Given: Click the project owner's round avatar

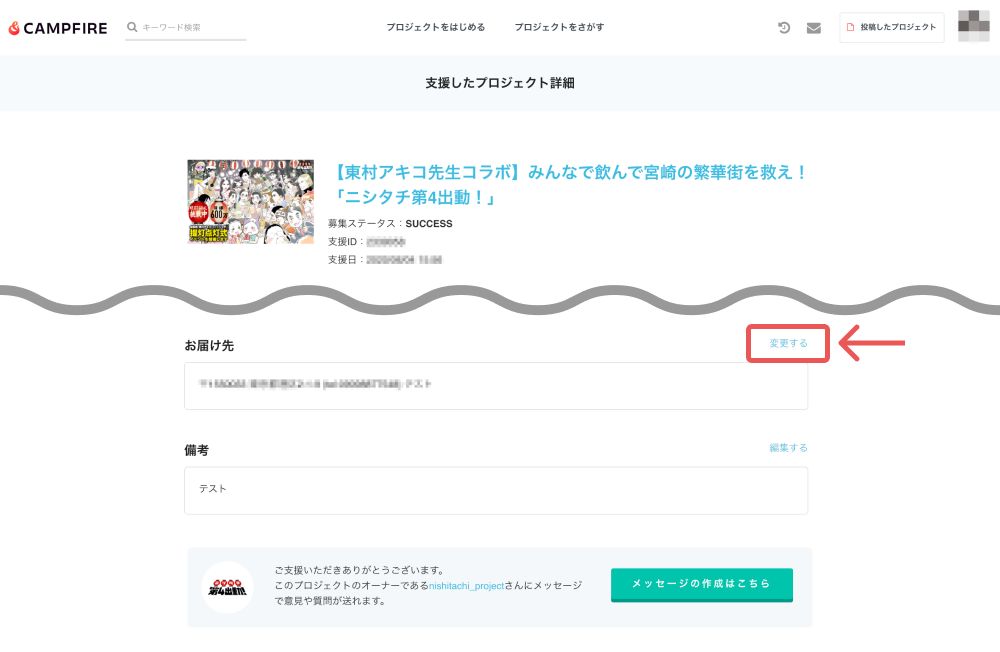Looking at the screenshot, I should pos(227,587).
